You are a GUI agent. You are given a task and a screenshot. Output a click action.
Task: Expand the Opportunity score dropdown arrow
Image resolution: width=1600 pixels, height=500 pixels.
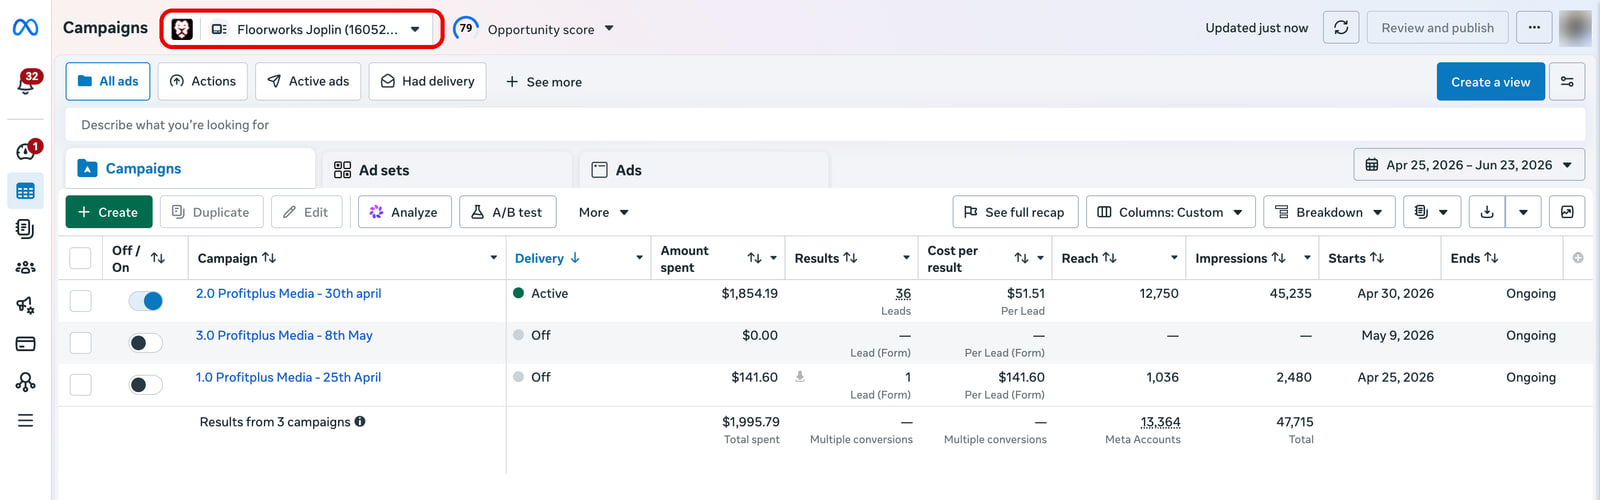coord(609,29)
